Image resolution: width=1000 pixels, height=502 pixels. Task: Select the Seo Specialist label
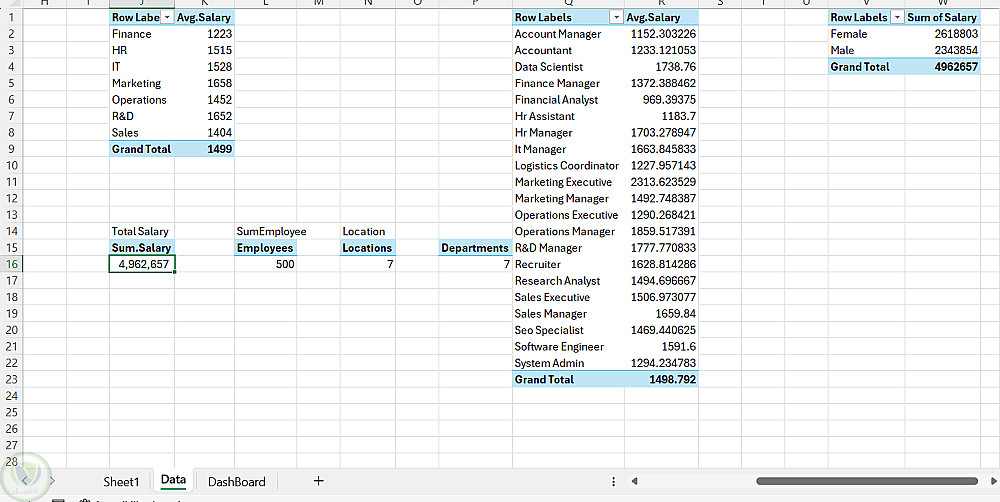[x=568, y=330]
